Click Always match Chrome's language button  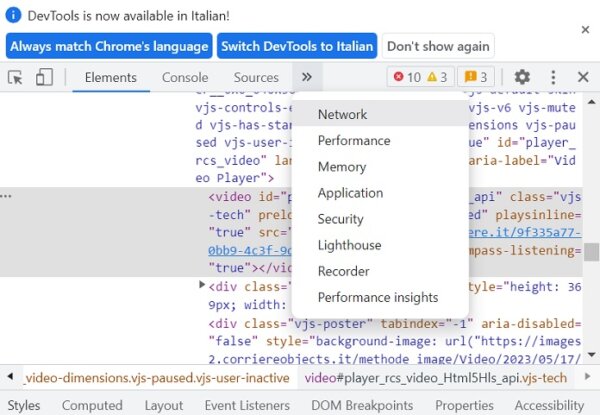point(109,46)
